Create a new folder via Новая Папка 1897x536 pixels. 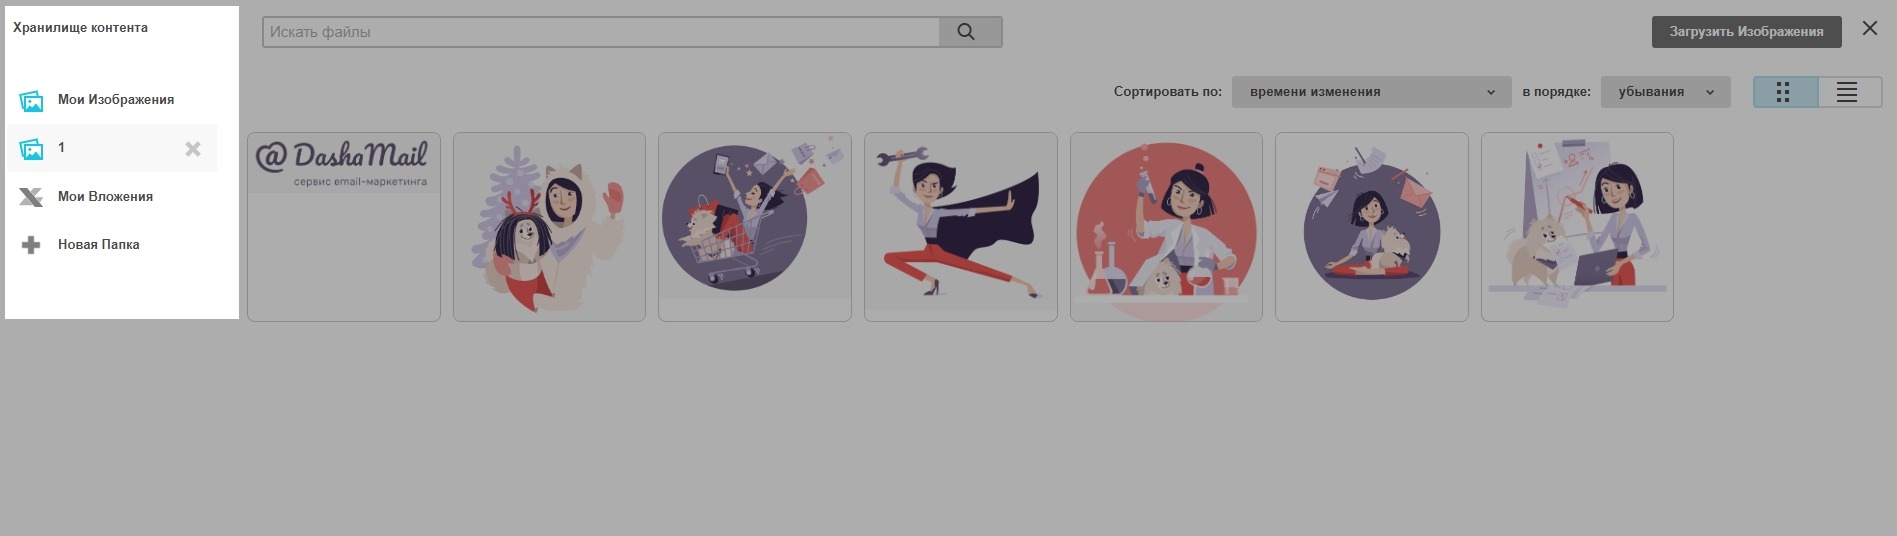coord(98,245)
